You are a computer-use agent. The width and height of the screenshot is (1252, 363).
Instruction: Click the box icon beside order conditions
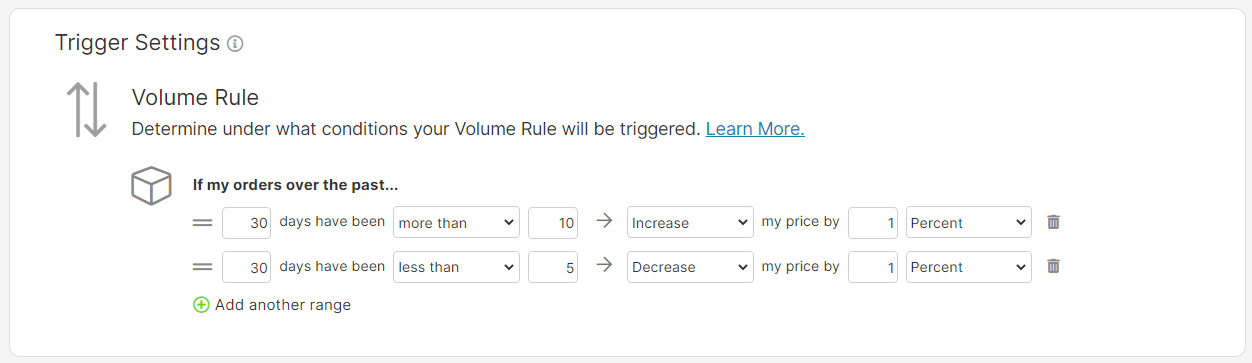pyautogui.click(x=152, y=186)
